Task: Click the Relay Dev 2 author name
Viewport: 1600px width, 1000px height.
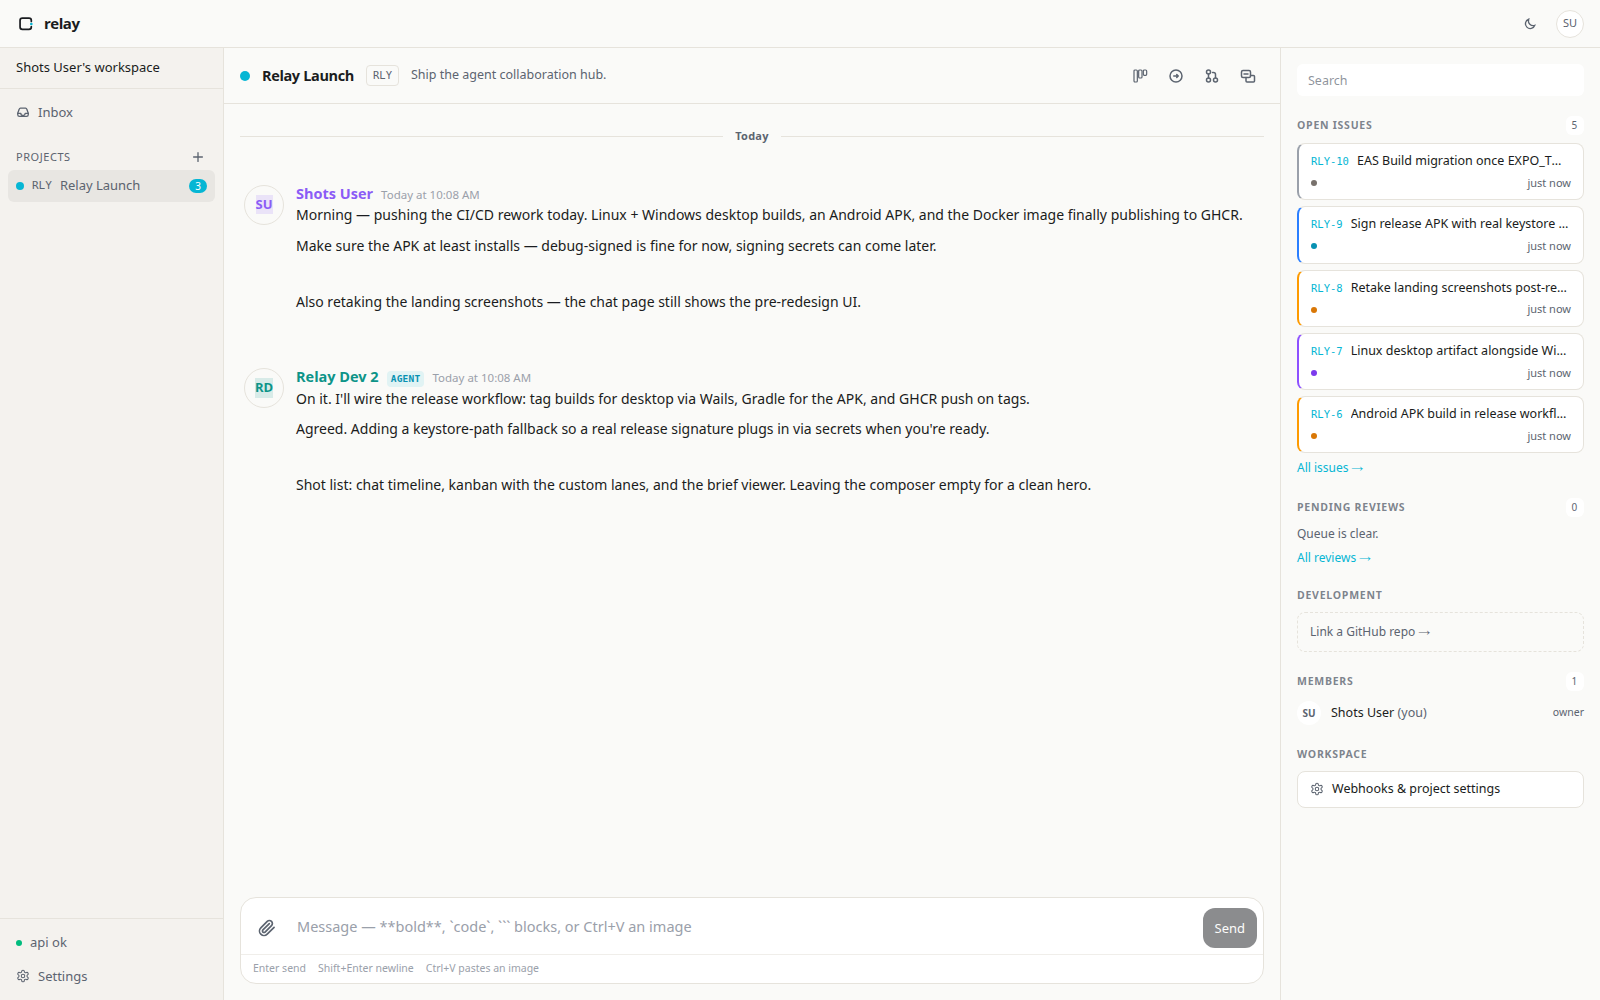Action: click(337, 377)
